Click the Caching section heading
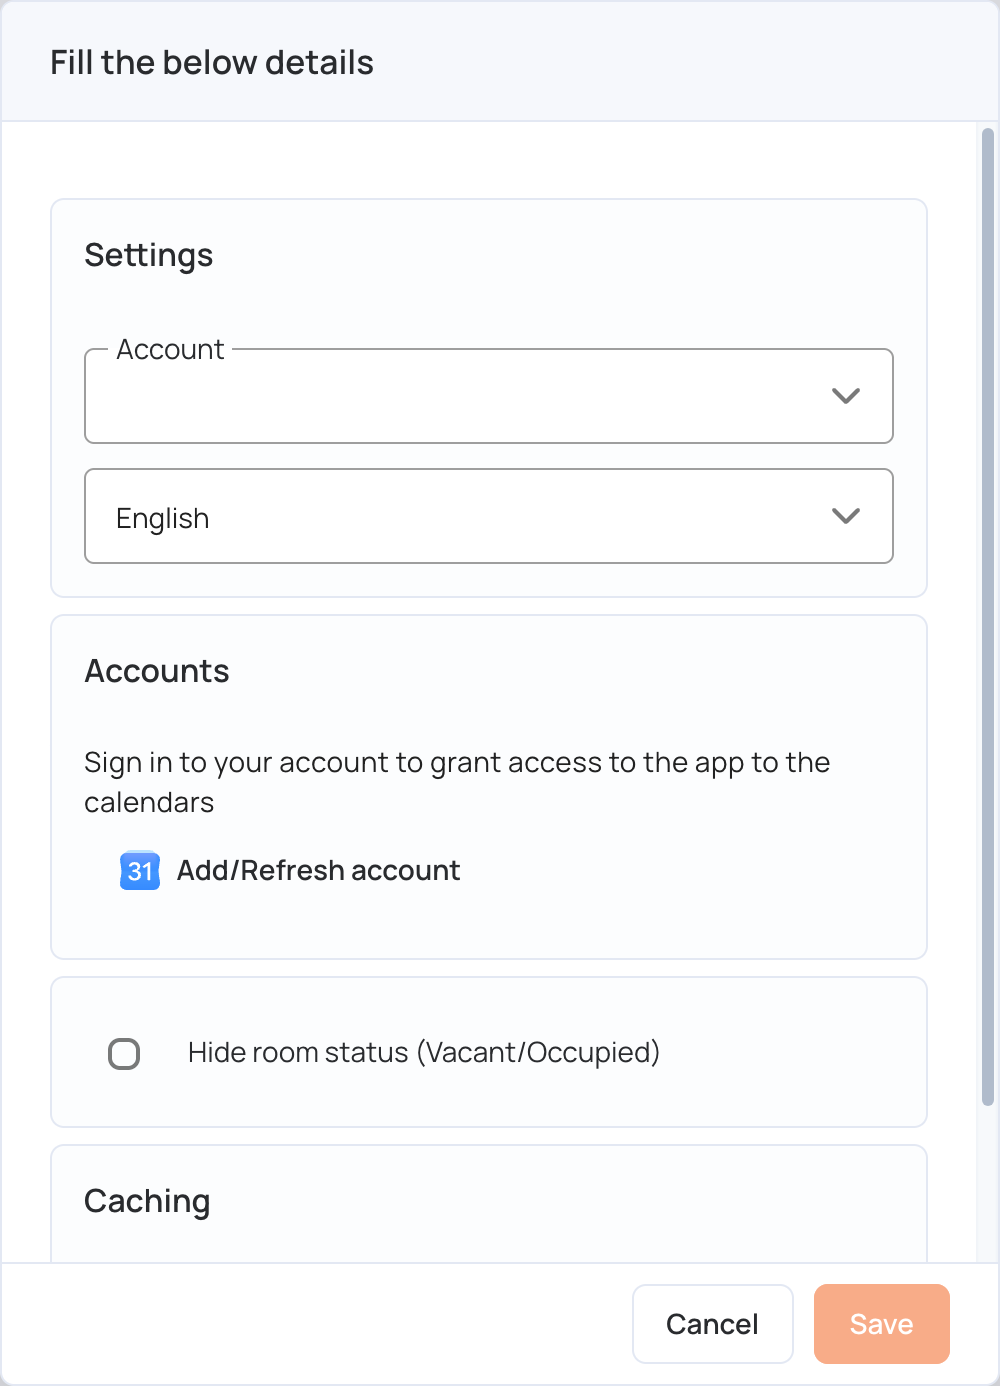1000x1386 pixels. pyautogui.click(x=147, y=1201)
